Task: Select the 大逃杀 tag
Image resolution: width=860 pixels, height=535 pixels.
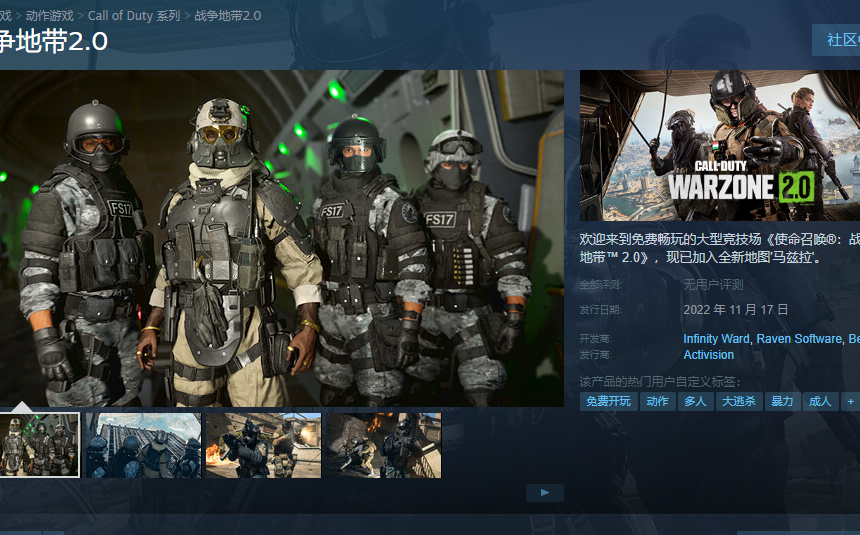Action: click(x=738, y=401)
